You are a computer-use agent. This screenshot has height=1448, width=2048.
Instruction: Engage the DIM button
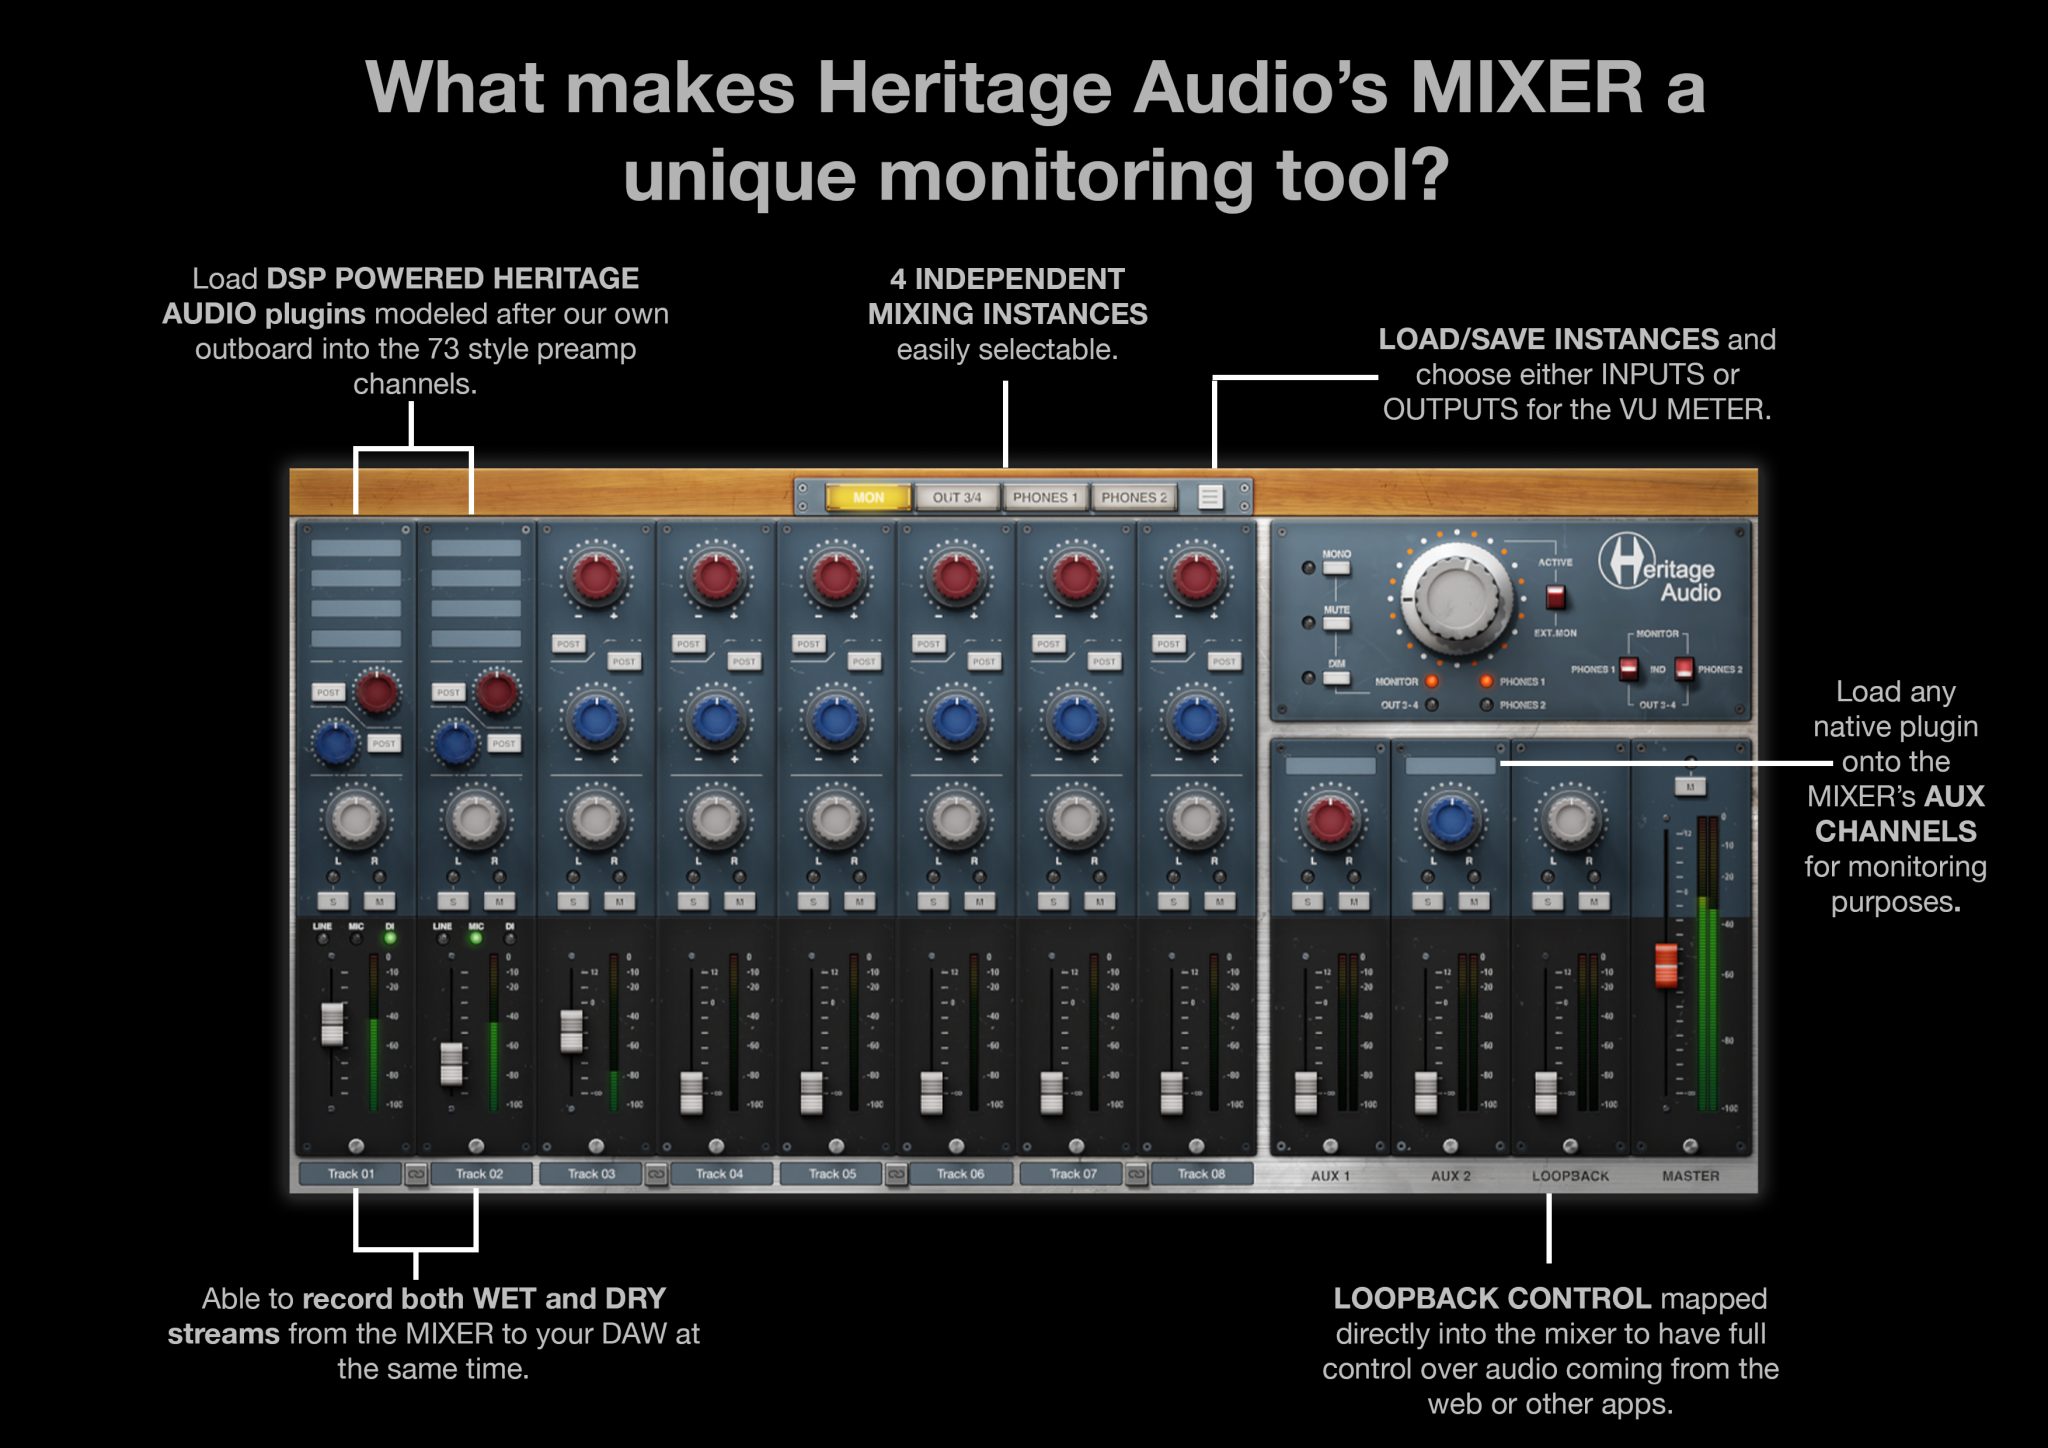click(1336, 677)
